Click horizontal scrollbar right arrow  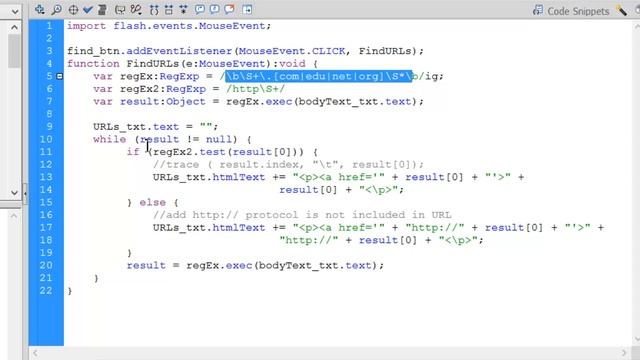(624, 353)
